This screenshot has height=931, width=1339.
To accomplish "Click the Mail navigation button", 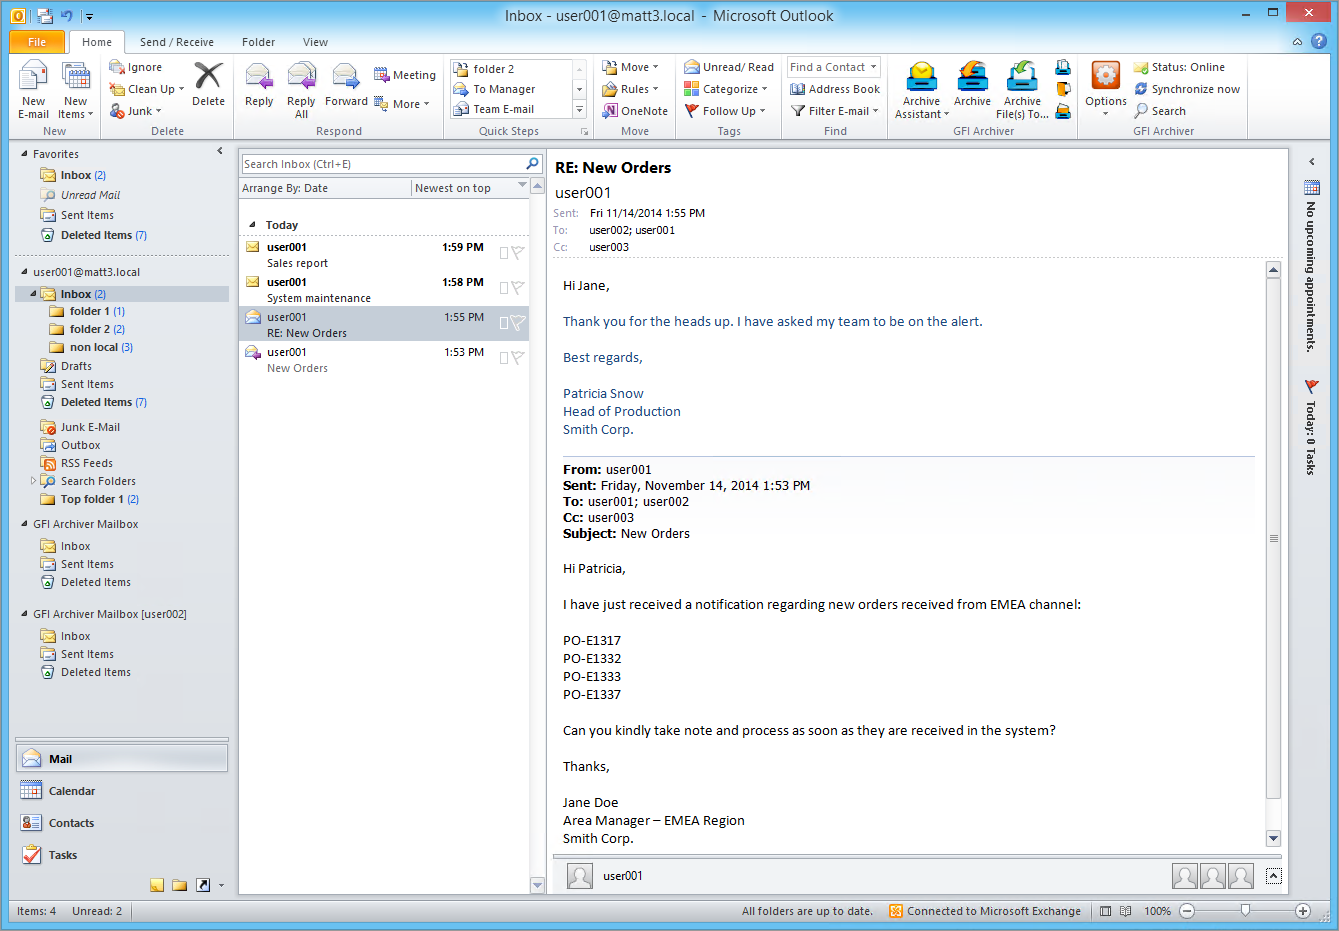I will 122,759.
